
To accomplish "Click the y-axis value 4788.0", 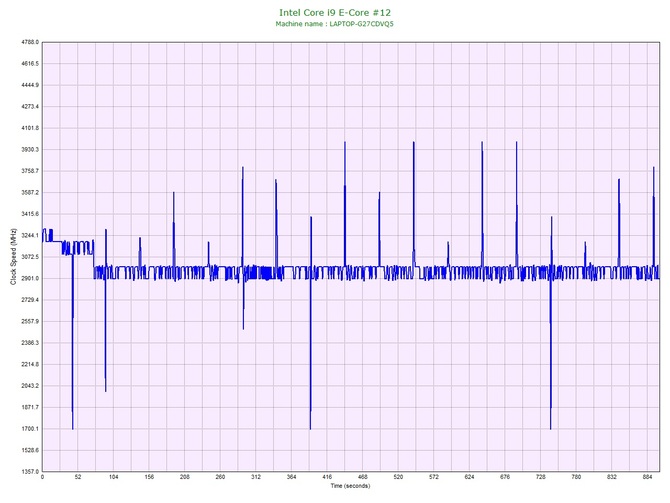I will (30, 42).
